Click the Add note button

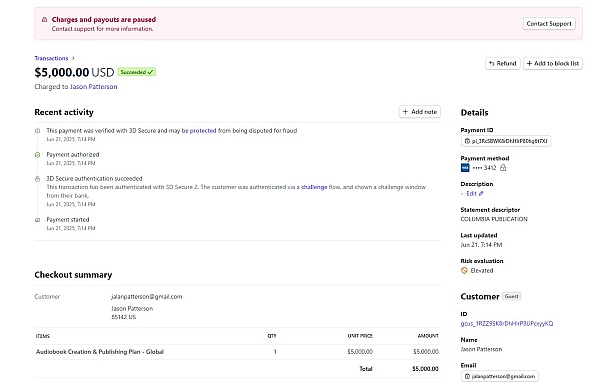pos(420,112)
